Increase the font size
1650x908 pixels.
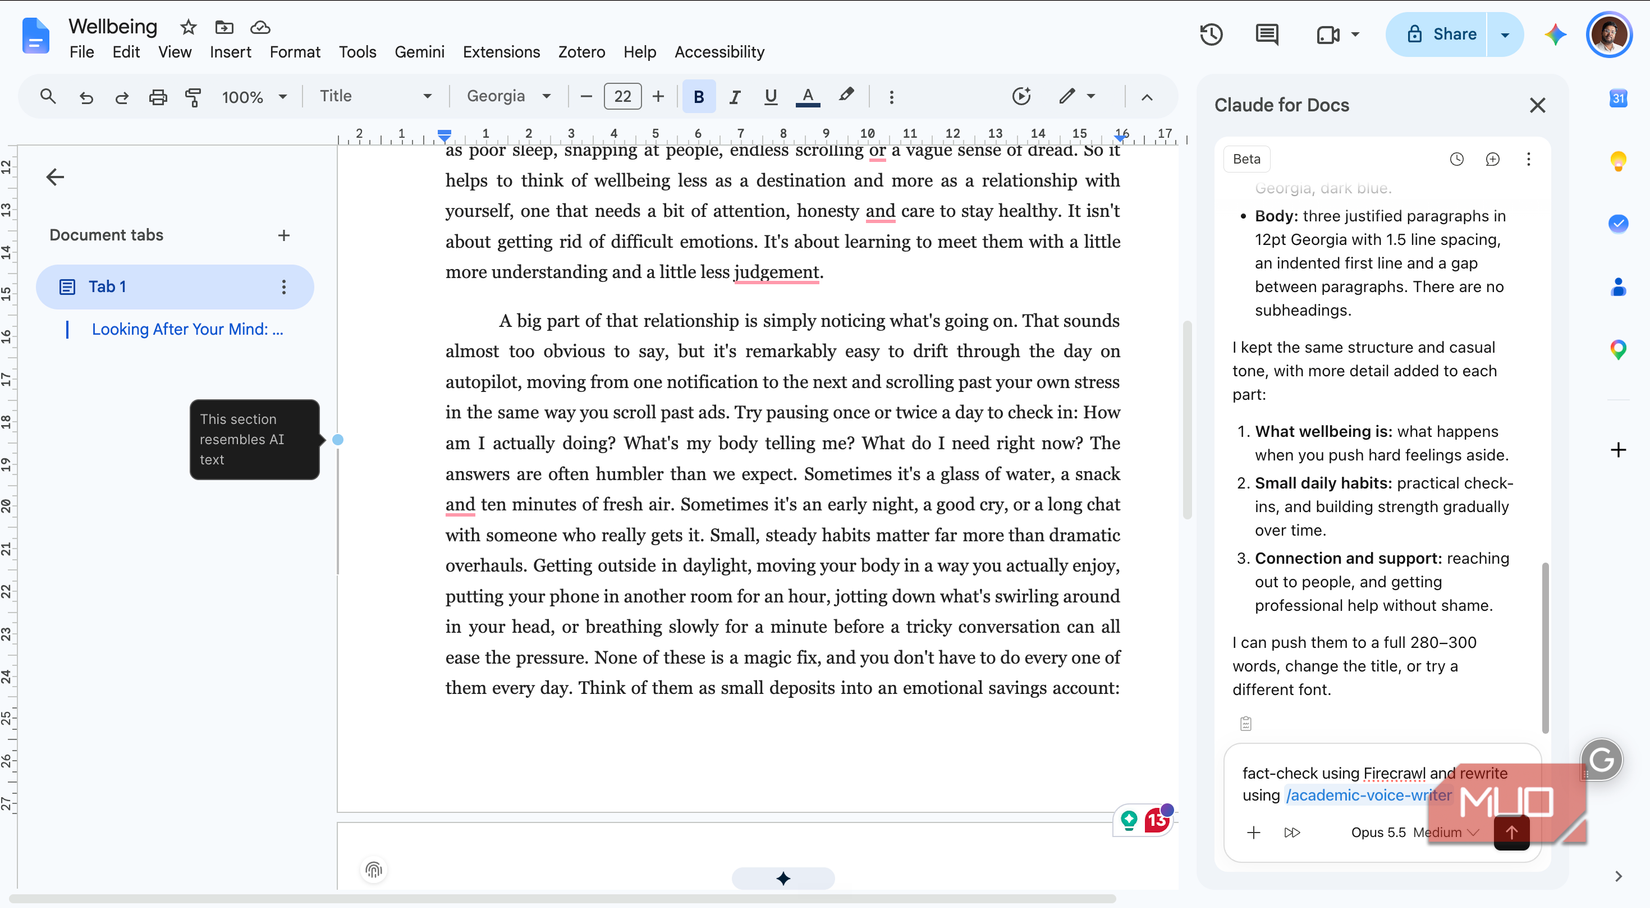coord(658,96)
